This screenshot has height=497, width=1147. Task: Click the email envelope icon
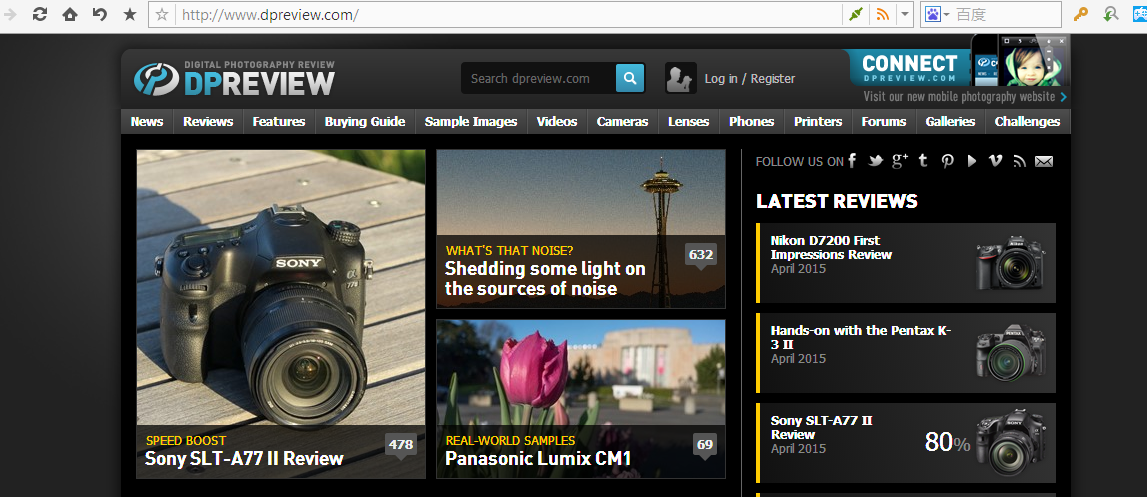1044,161
